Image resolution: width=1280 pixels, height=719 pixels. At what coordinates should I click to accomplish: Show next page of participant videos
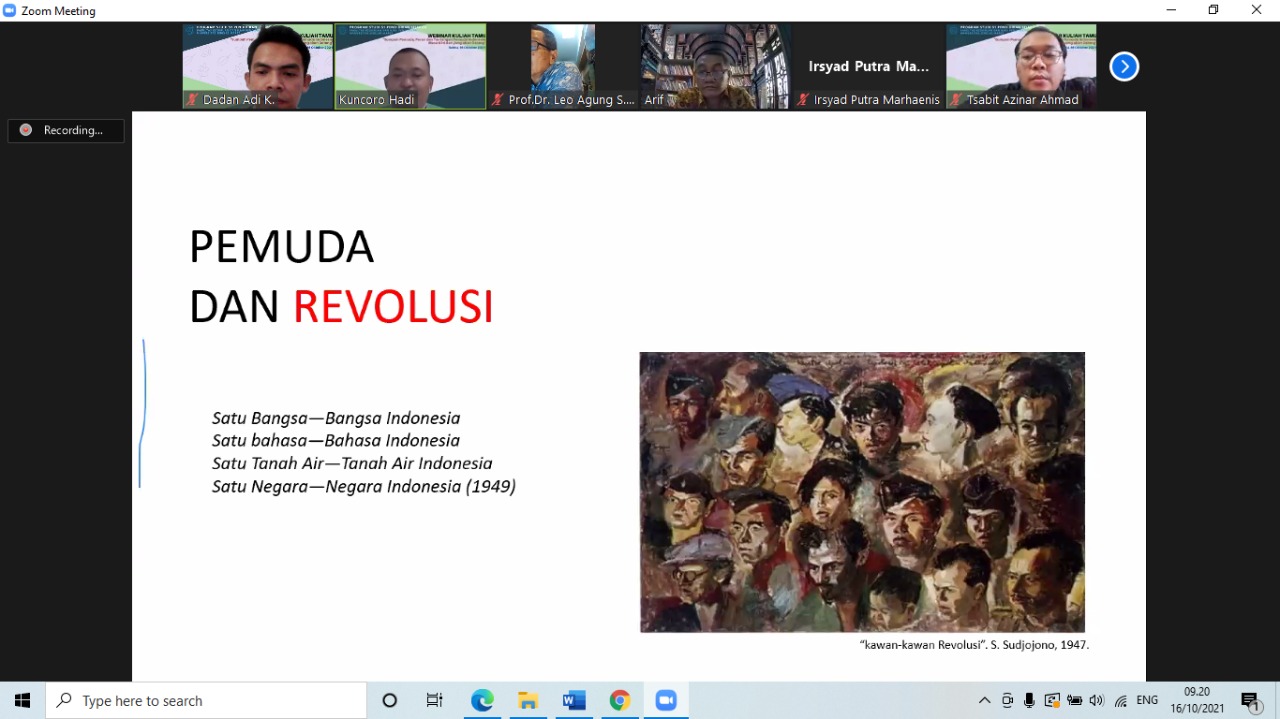(1124, 67)
